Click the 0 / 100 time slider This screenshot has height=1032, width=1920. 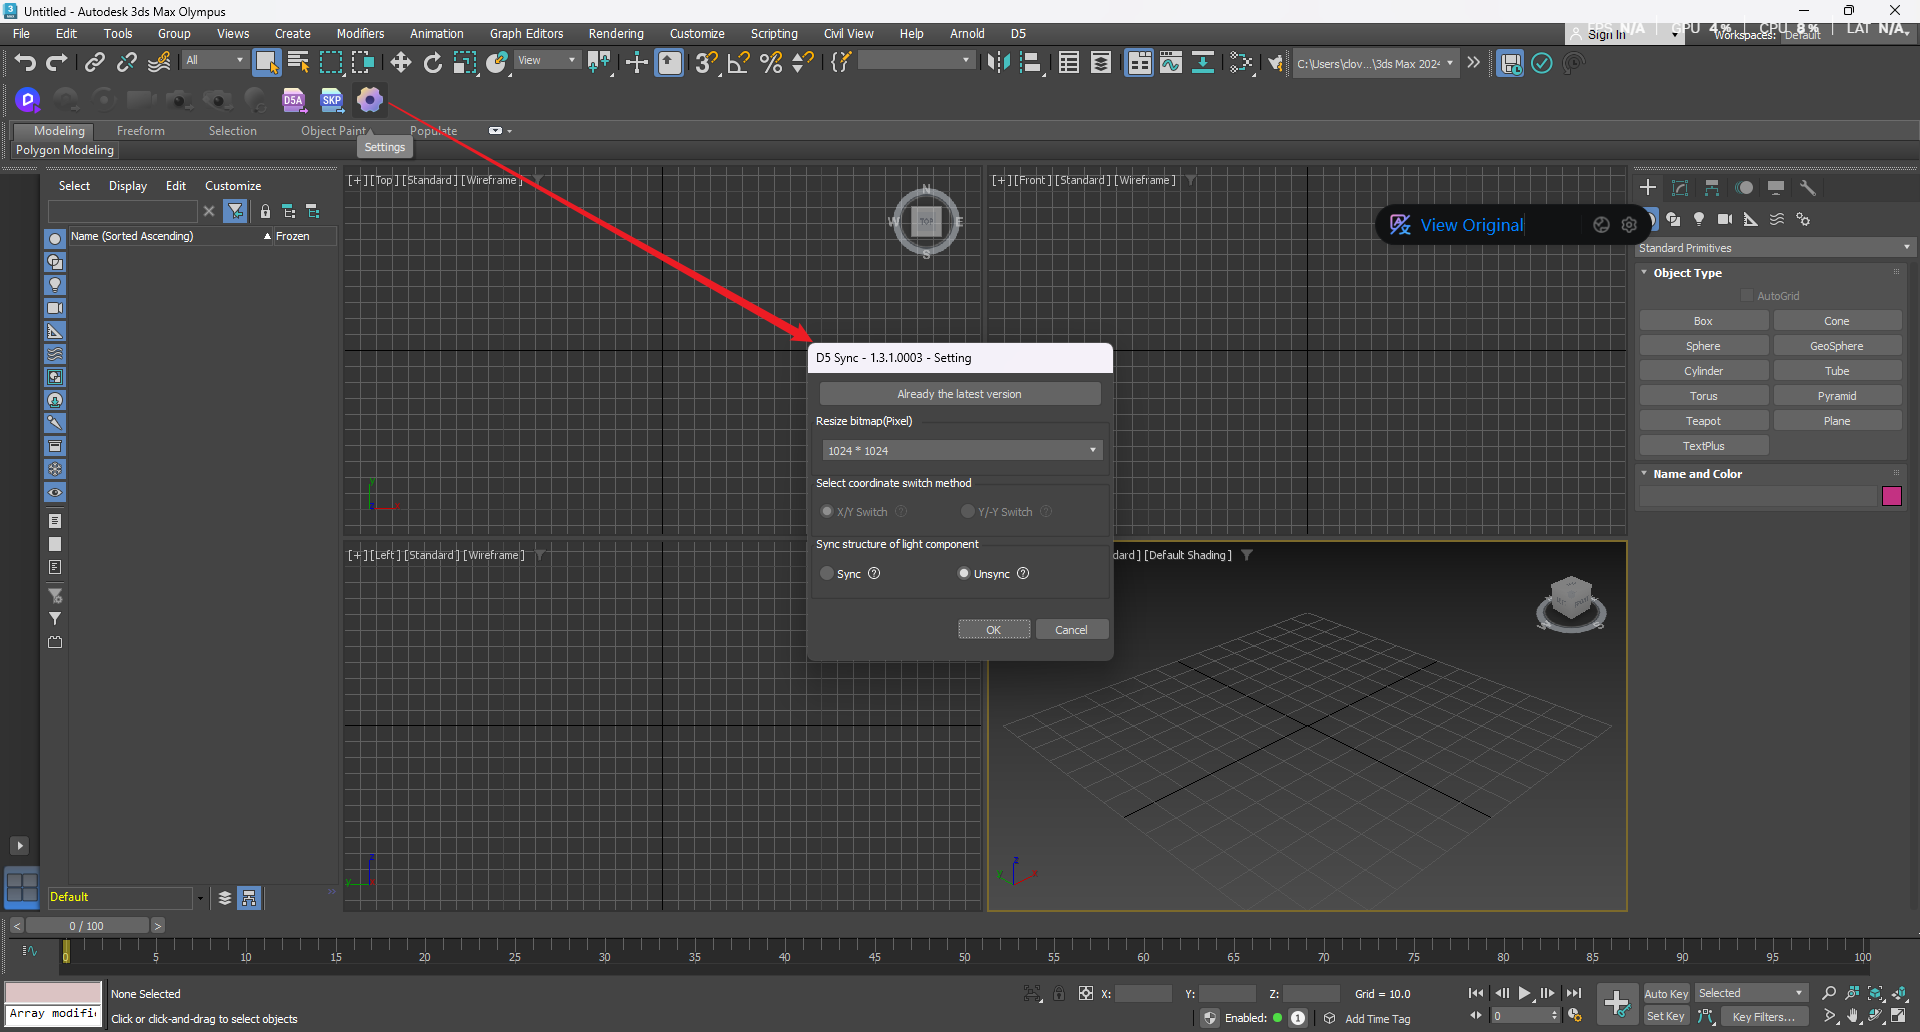[x=87, y=926]
